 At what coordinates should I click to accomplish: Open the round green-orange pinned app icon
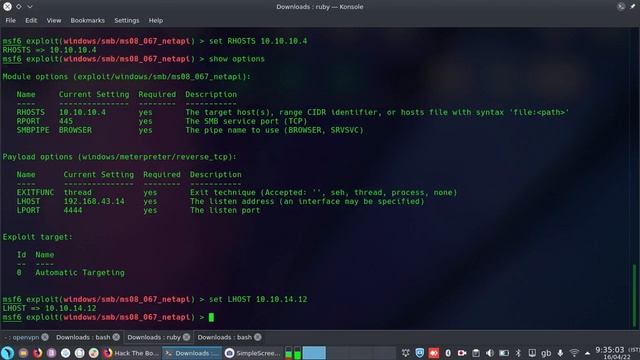93,353
